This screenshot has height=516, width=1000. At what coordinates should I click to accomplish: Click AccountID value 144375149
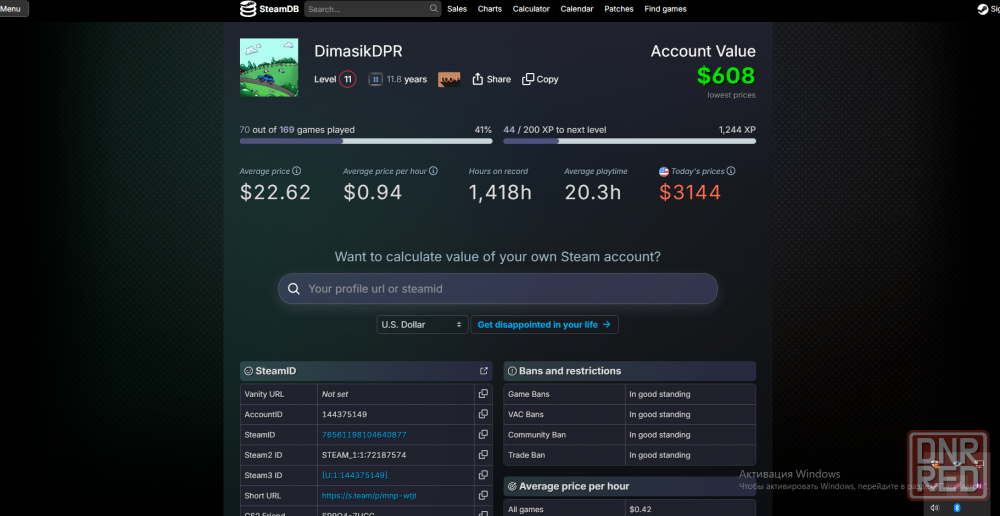click(x=344, y=415)
